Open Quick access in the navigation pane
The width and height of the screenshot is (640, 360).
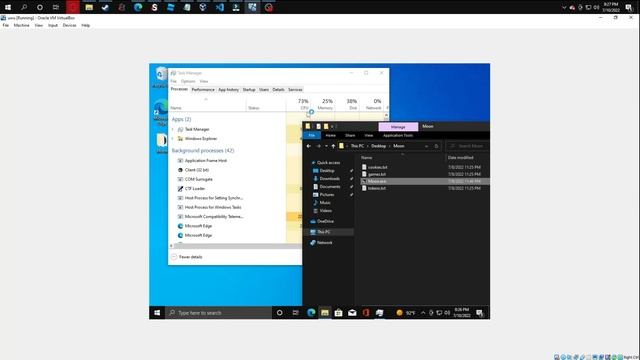[328, 162]
